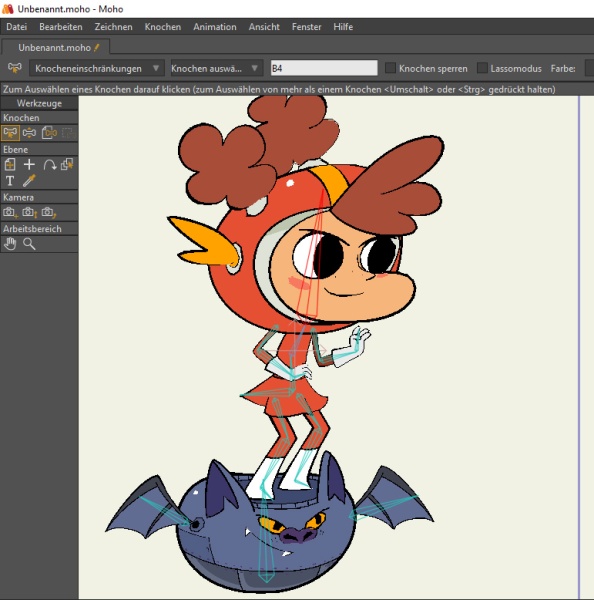Select the Transform Bone tool

point(29,133)
